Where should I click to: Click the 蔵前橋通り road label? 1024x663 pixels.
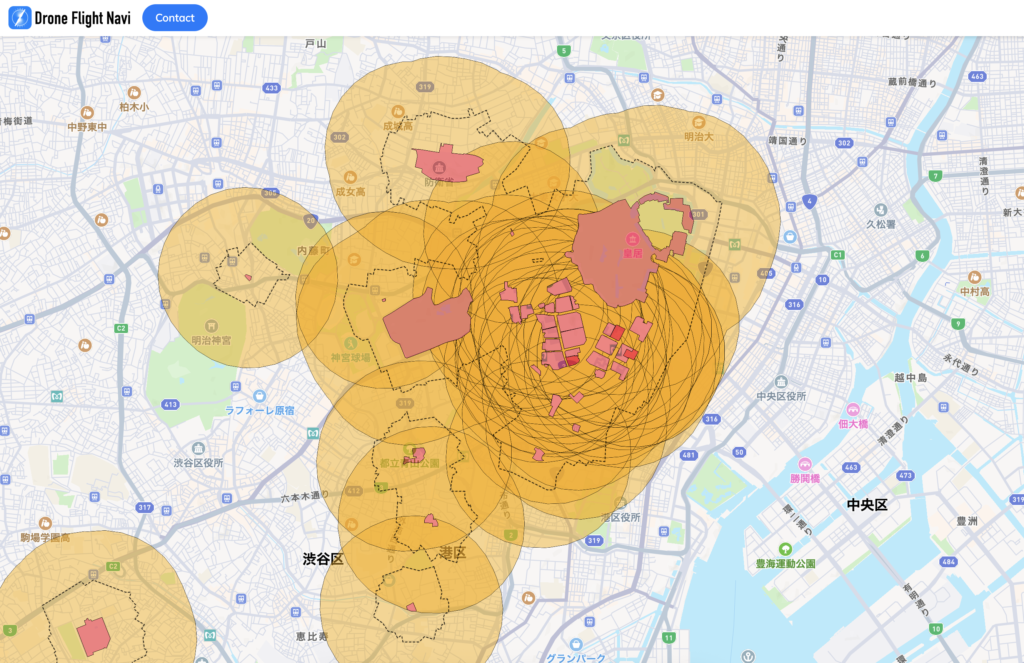click(x=912, y=82)
